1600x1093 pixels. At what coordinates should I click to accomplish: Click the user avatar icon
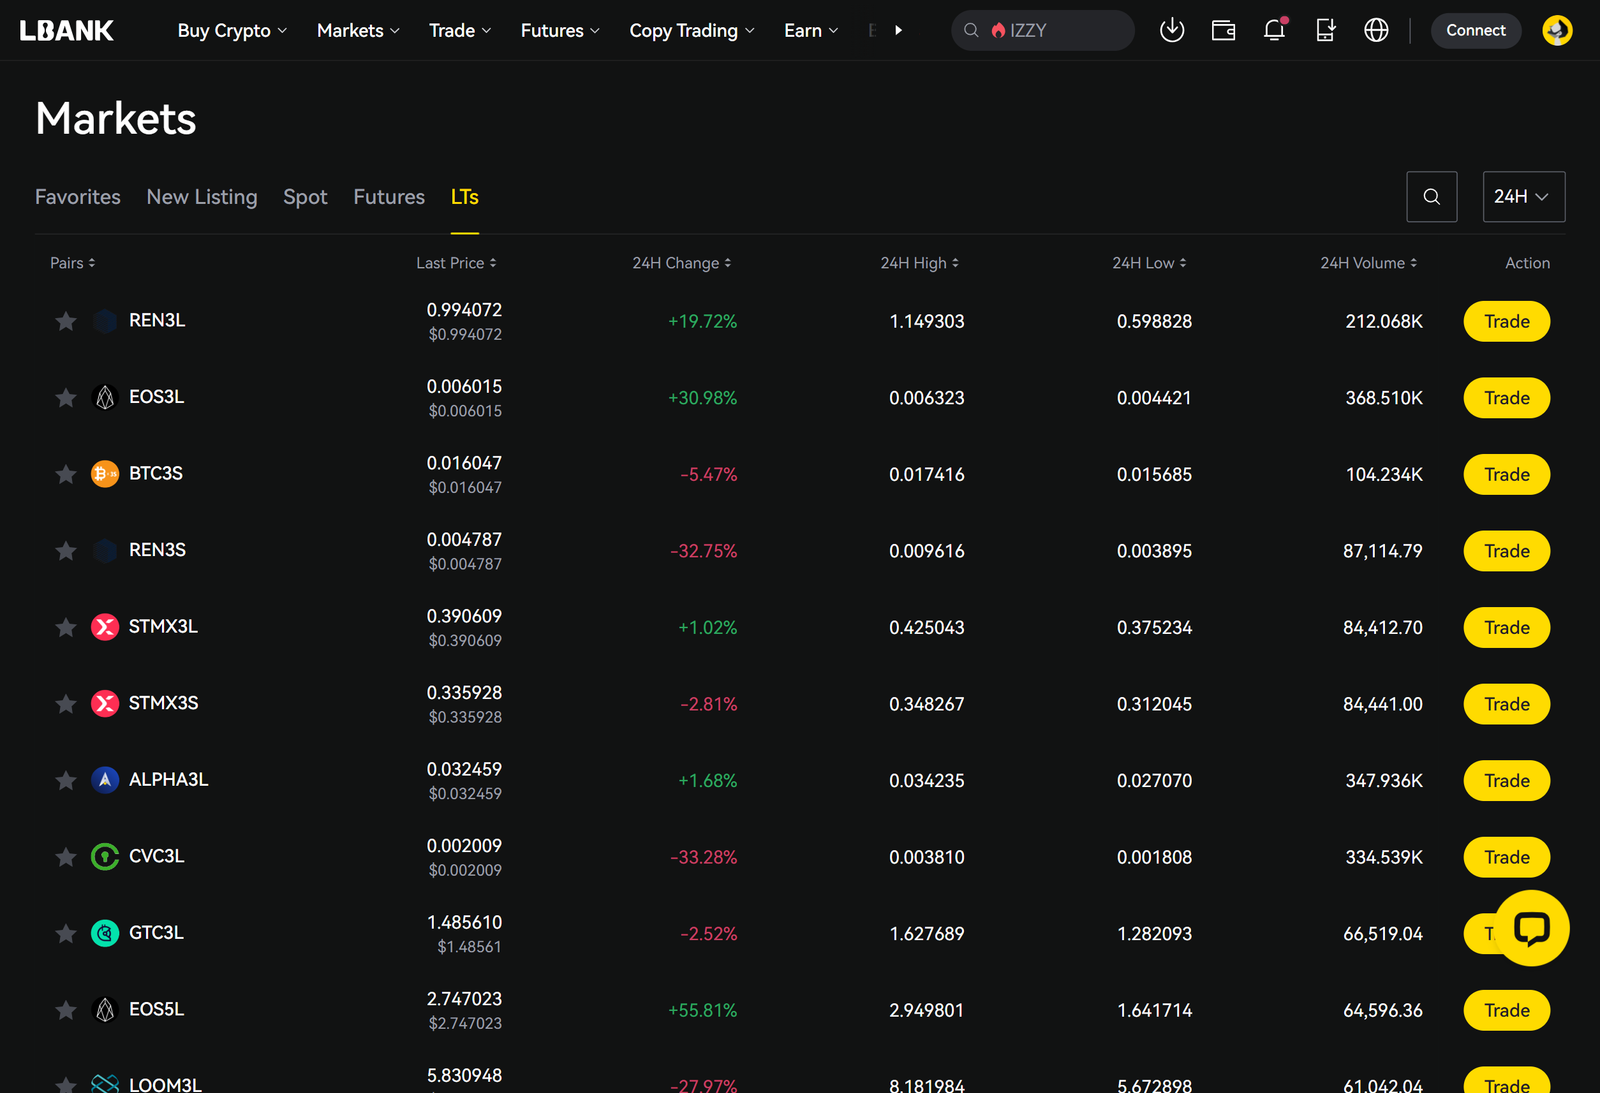coord(1556,30)
